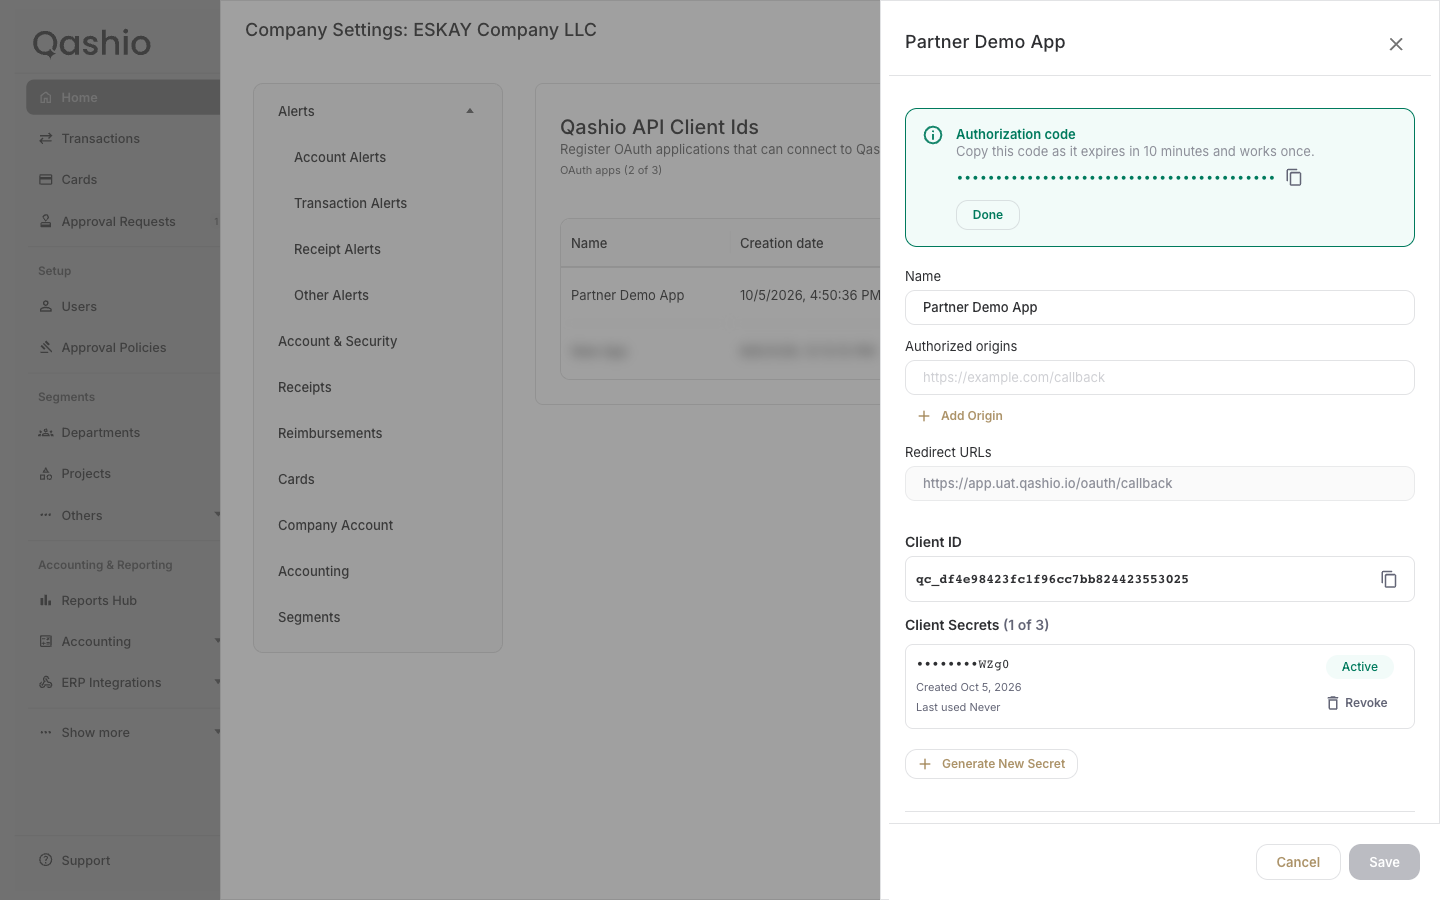Go to Company Account settings
The image size is (1440, 900).
[x=335, y=525]
